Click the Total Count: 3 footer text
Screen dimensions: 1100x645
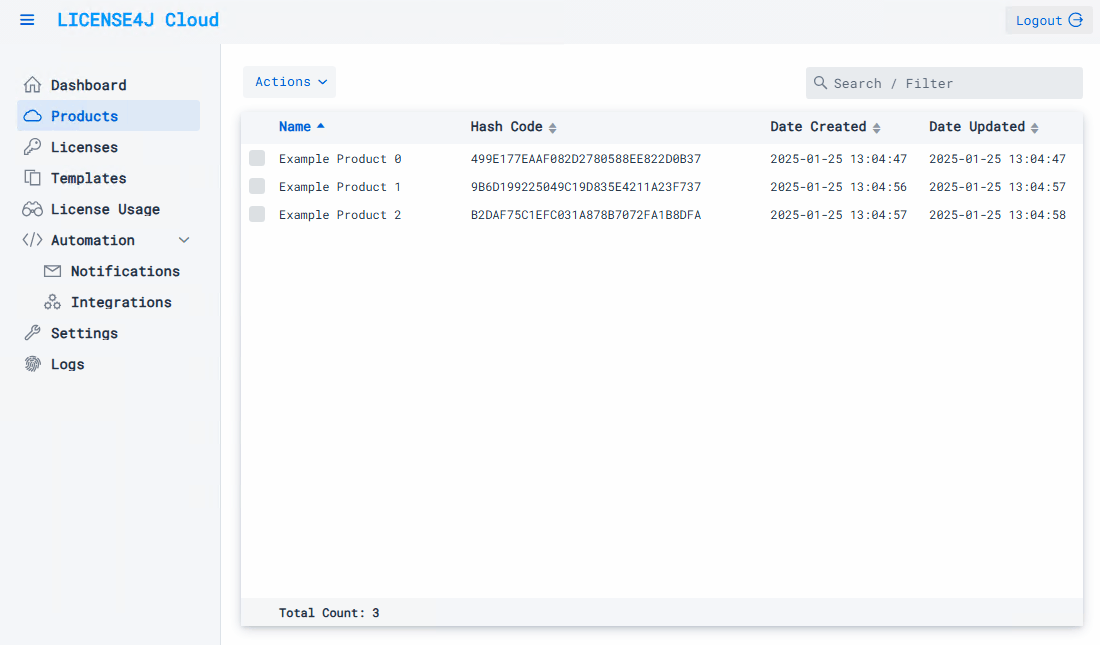click(329, 613)
